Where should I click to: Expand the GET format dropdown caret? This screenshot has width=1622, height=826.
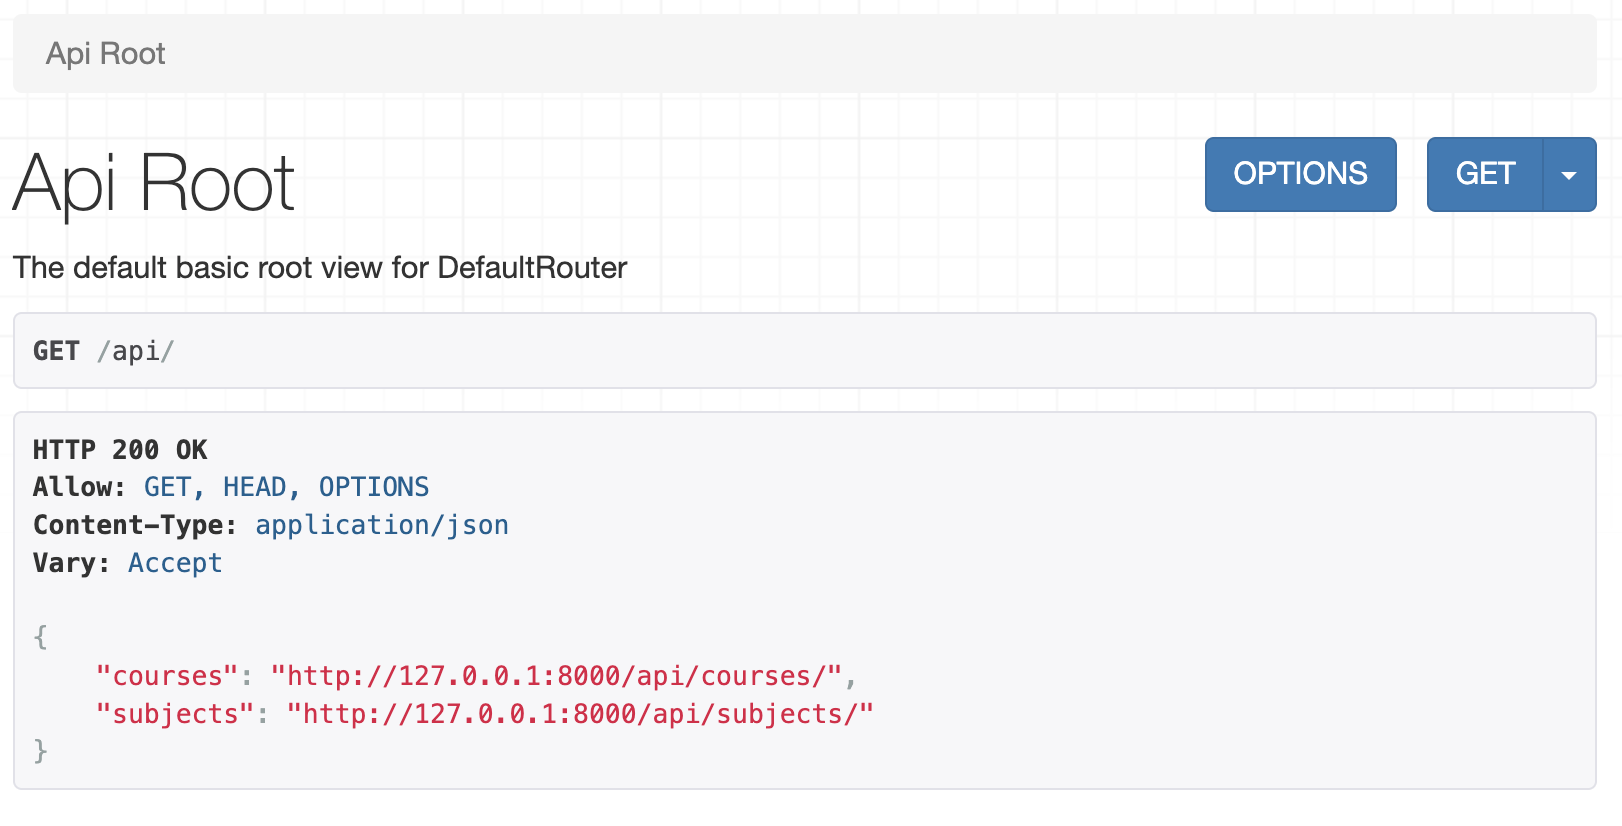point(1569,174)
